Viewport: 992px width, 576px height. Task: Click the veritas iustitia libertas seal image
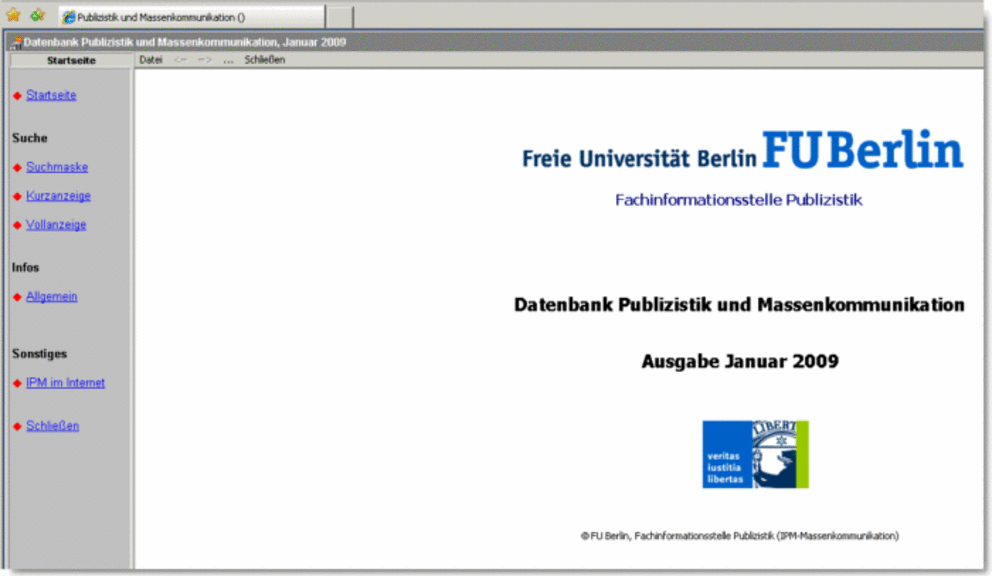pos(755,454)
